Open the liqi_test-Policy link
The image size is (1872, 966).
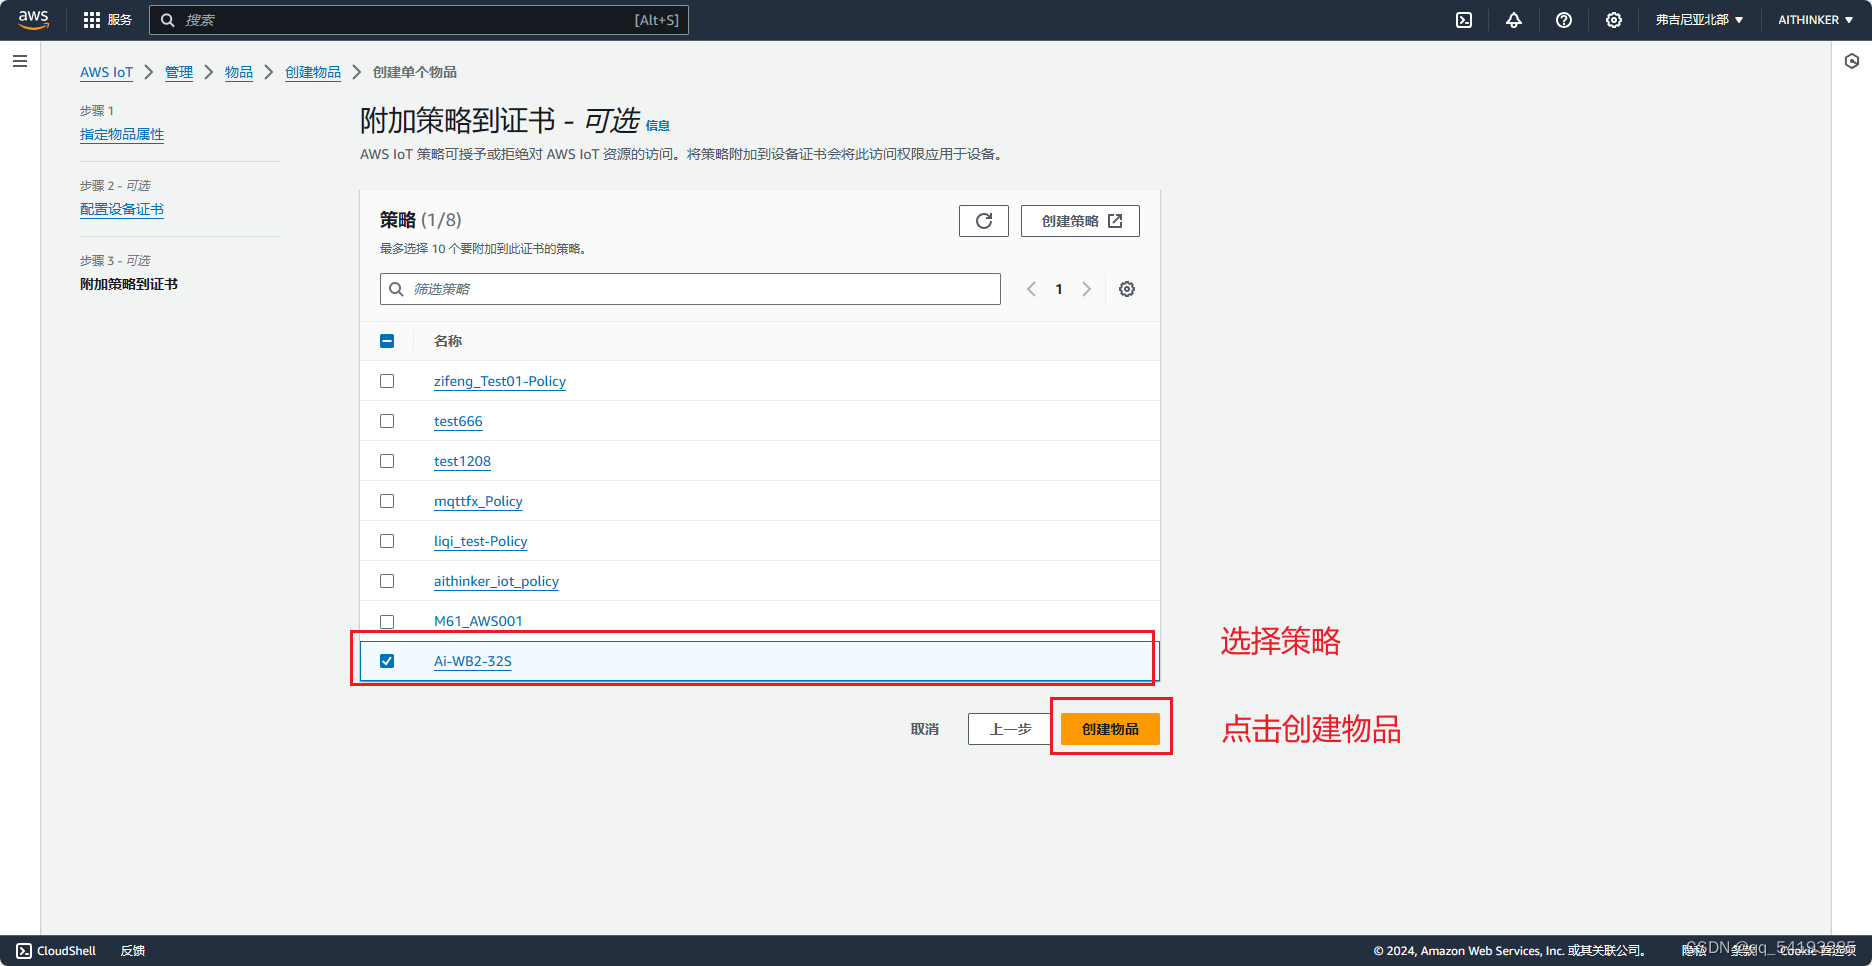(x=481, y=541)
